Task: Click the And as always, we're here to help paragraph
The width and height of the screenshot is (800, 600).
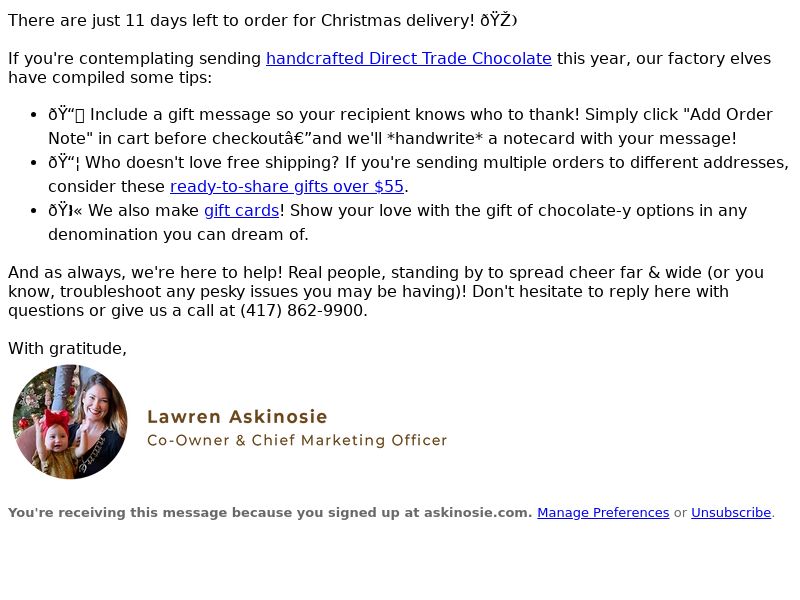Action: click(386, 292)
